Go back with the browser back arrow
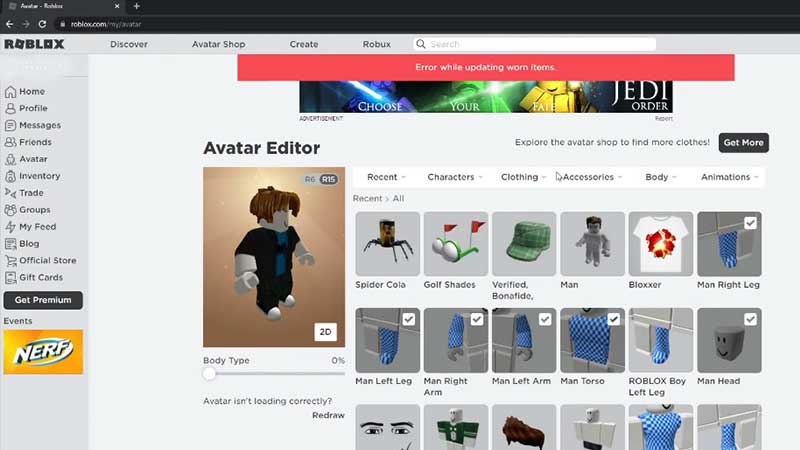The width and height of the screenshot is (800, 450). pyautogui.click(x=10, y=24)
